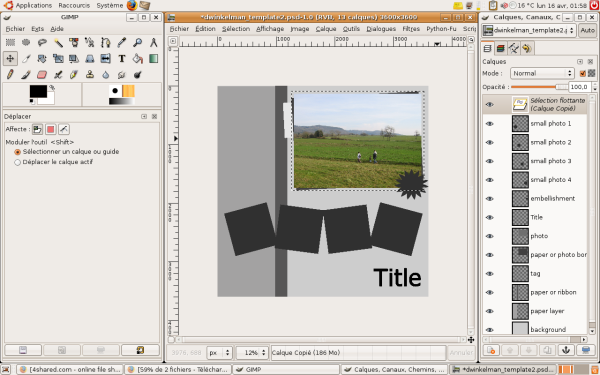Click the foreground black color swatch
The image size is (600, 375).
pos(38,91)
